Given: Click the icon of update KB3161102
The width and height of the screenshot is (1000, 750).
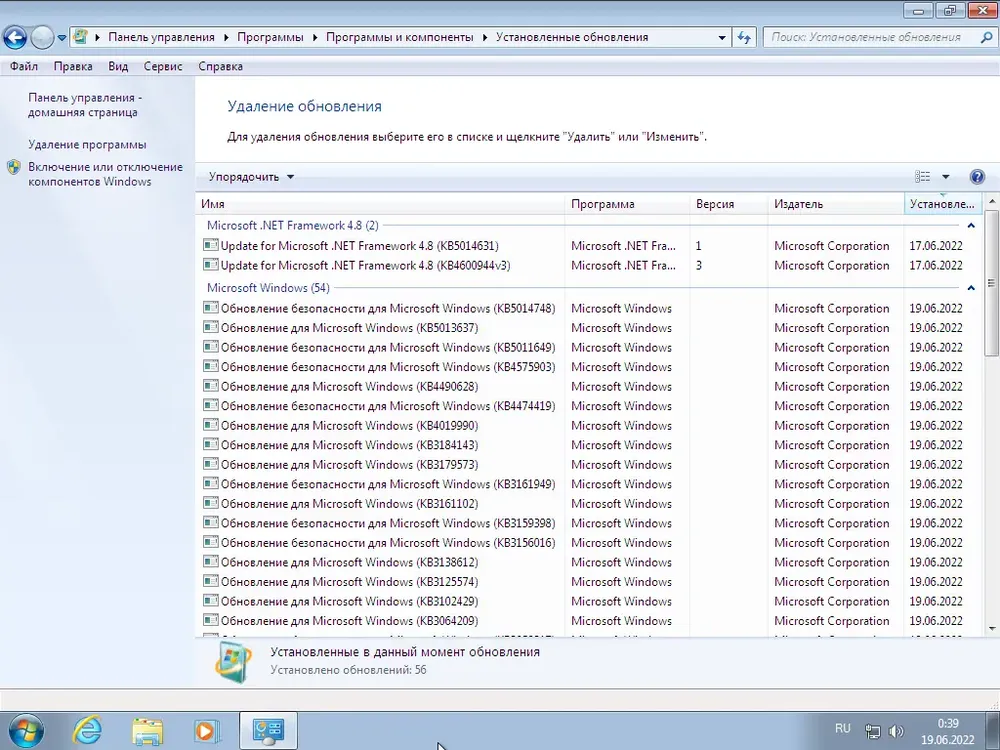Looking at the screenshot, I should click(210, 504).
